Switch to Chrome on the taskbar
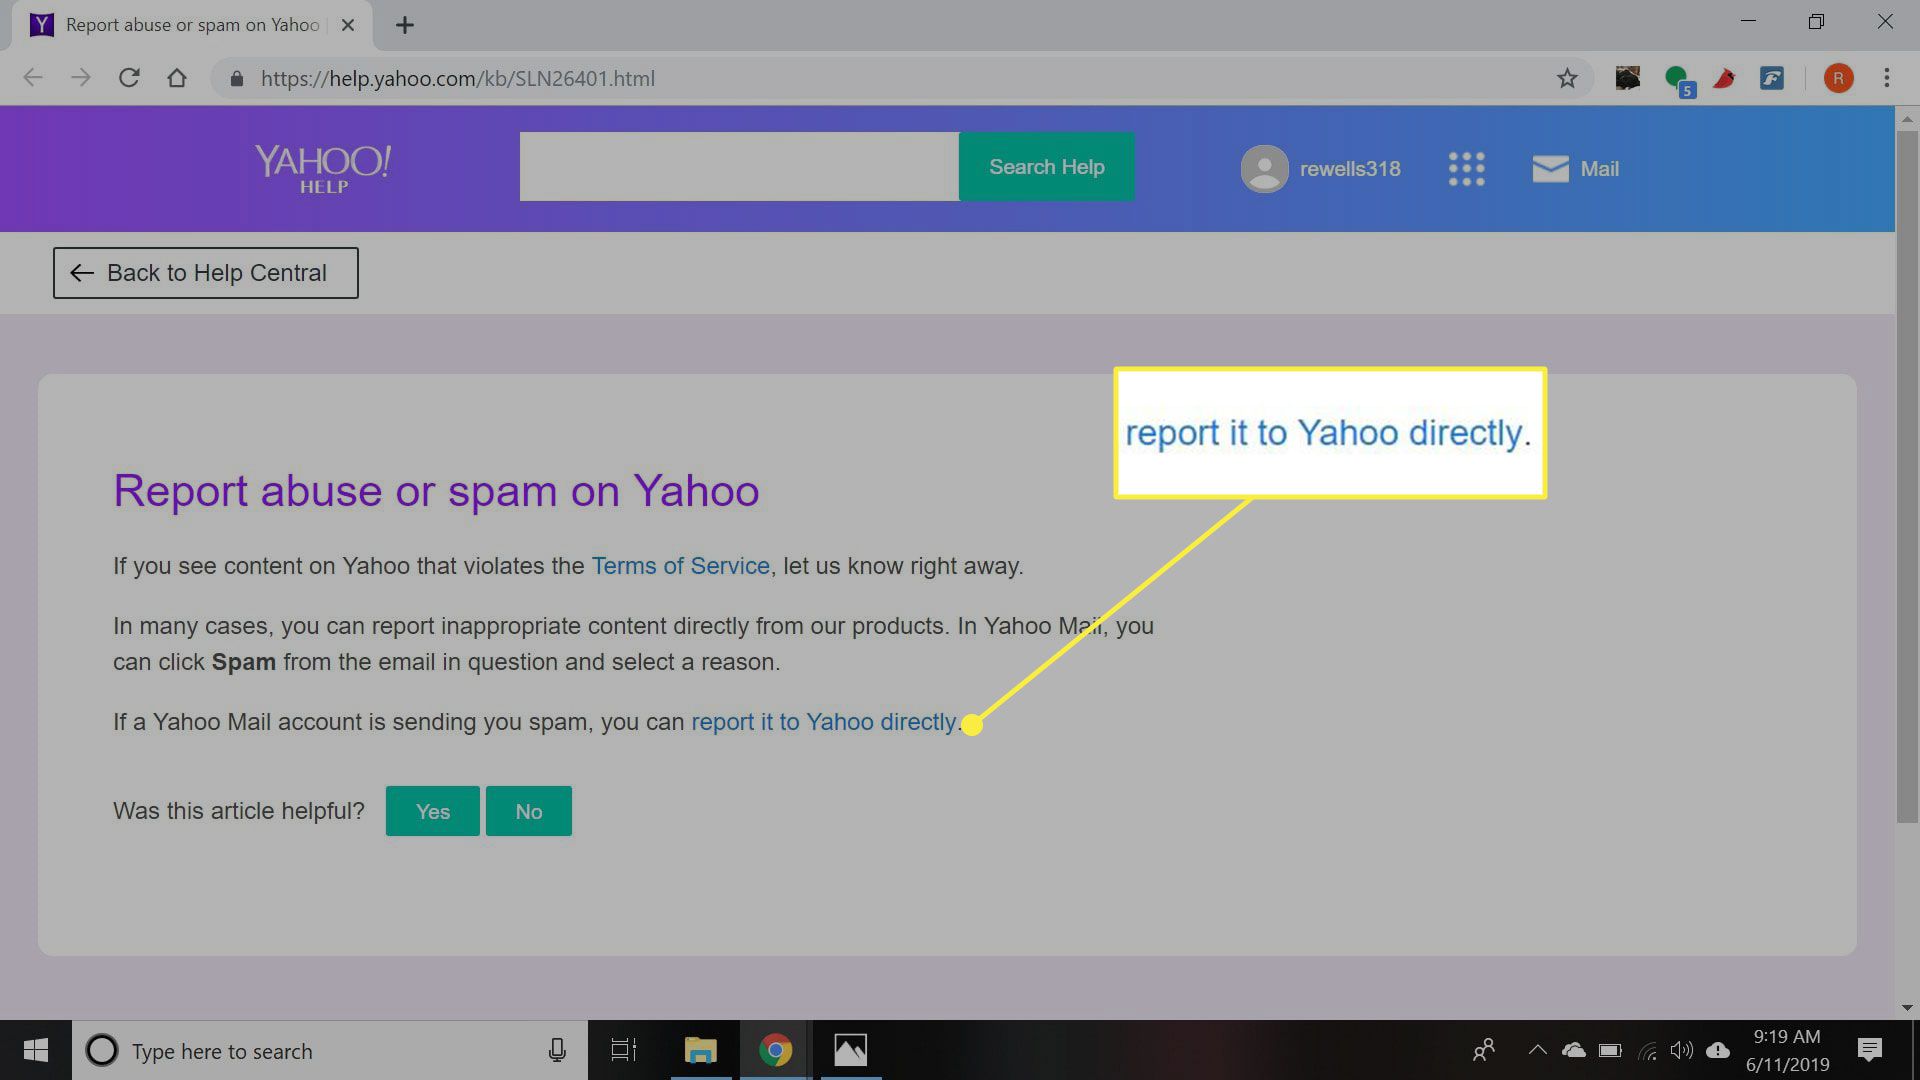This screenshot has height=1080, width=1920. point(775,1050)
